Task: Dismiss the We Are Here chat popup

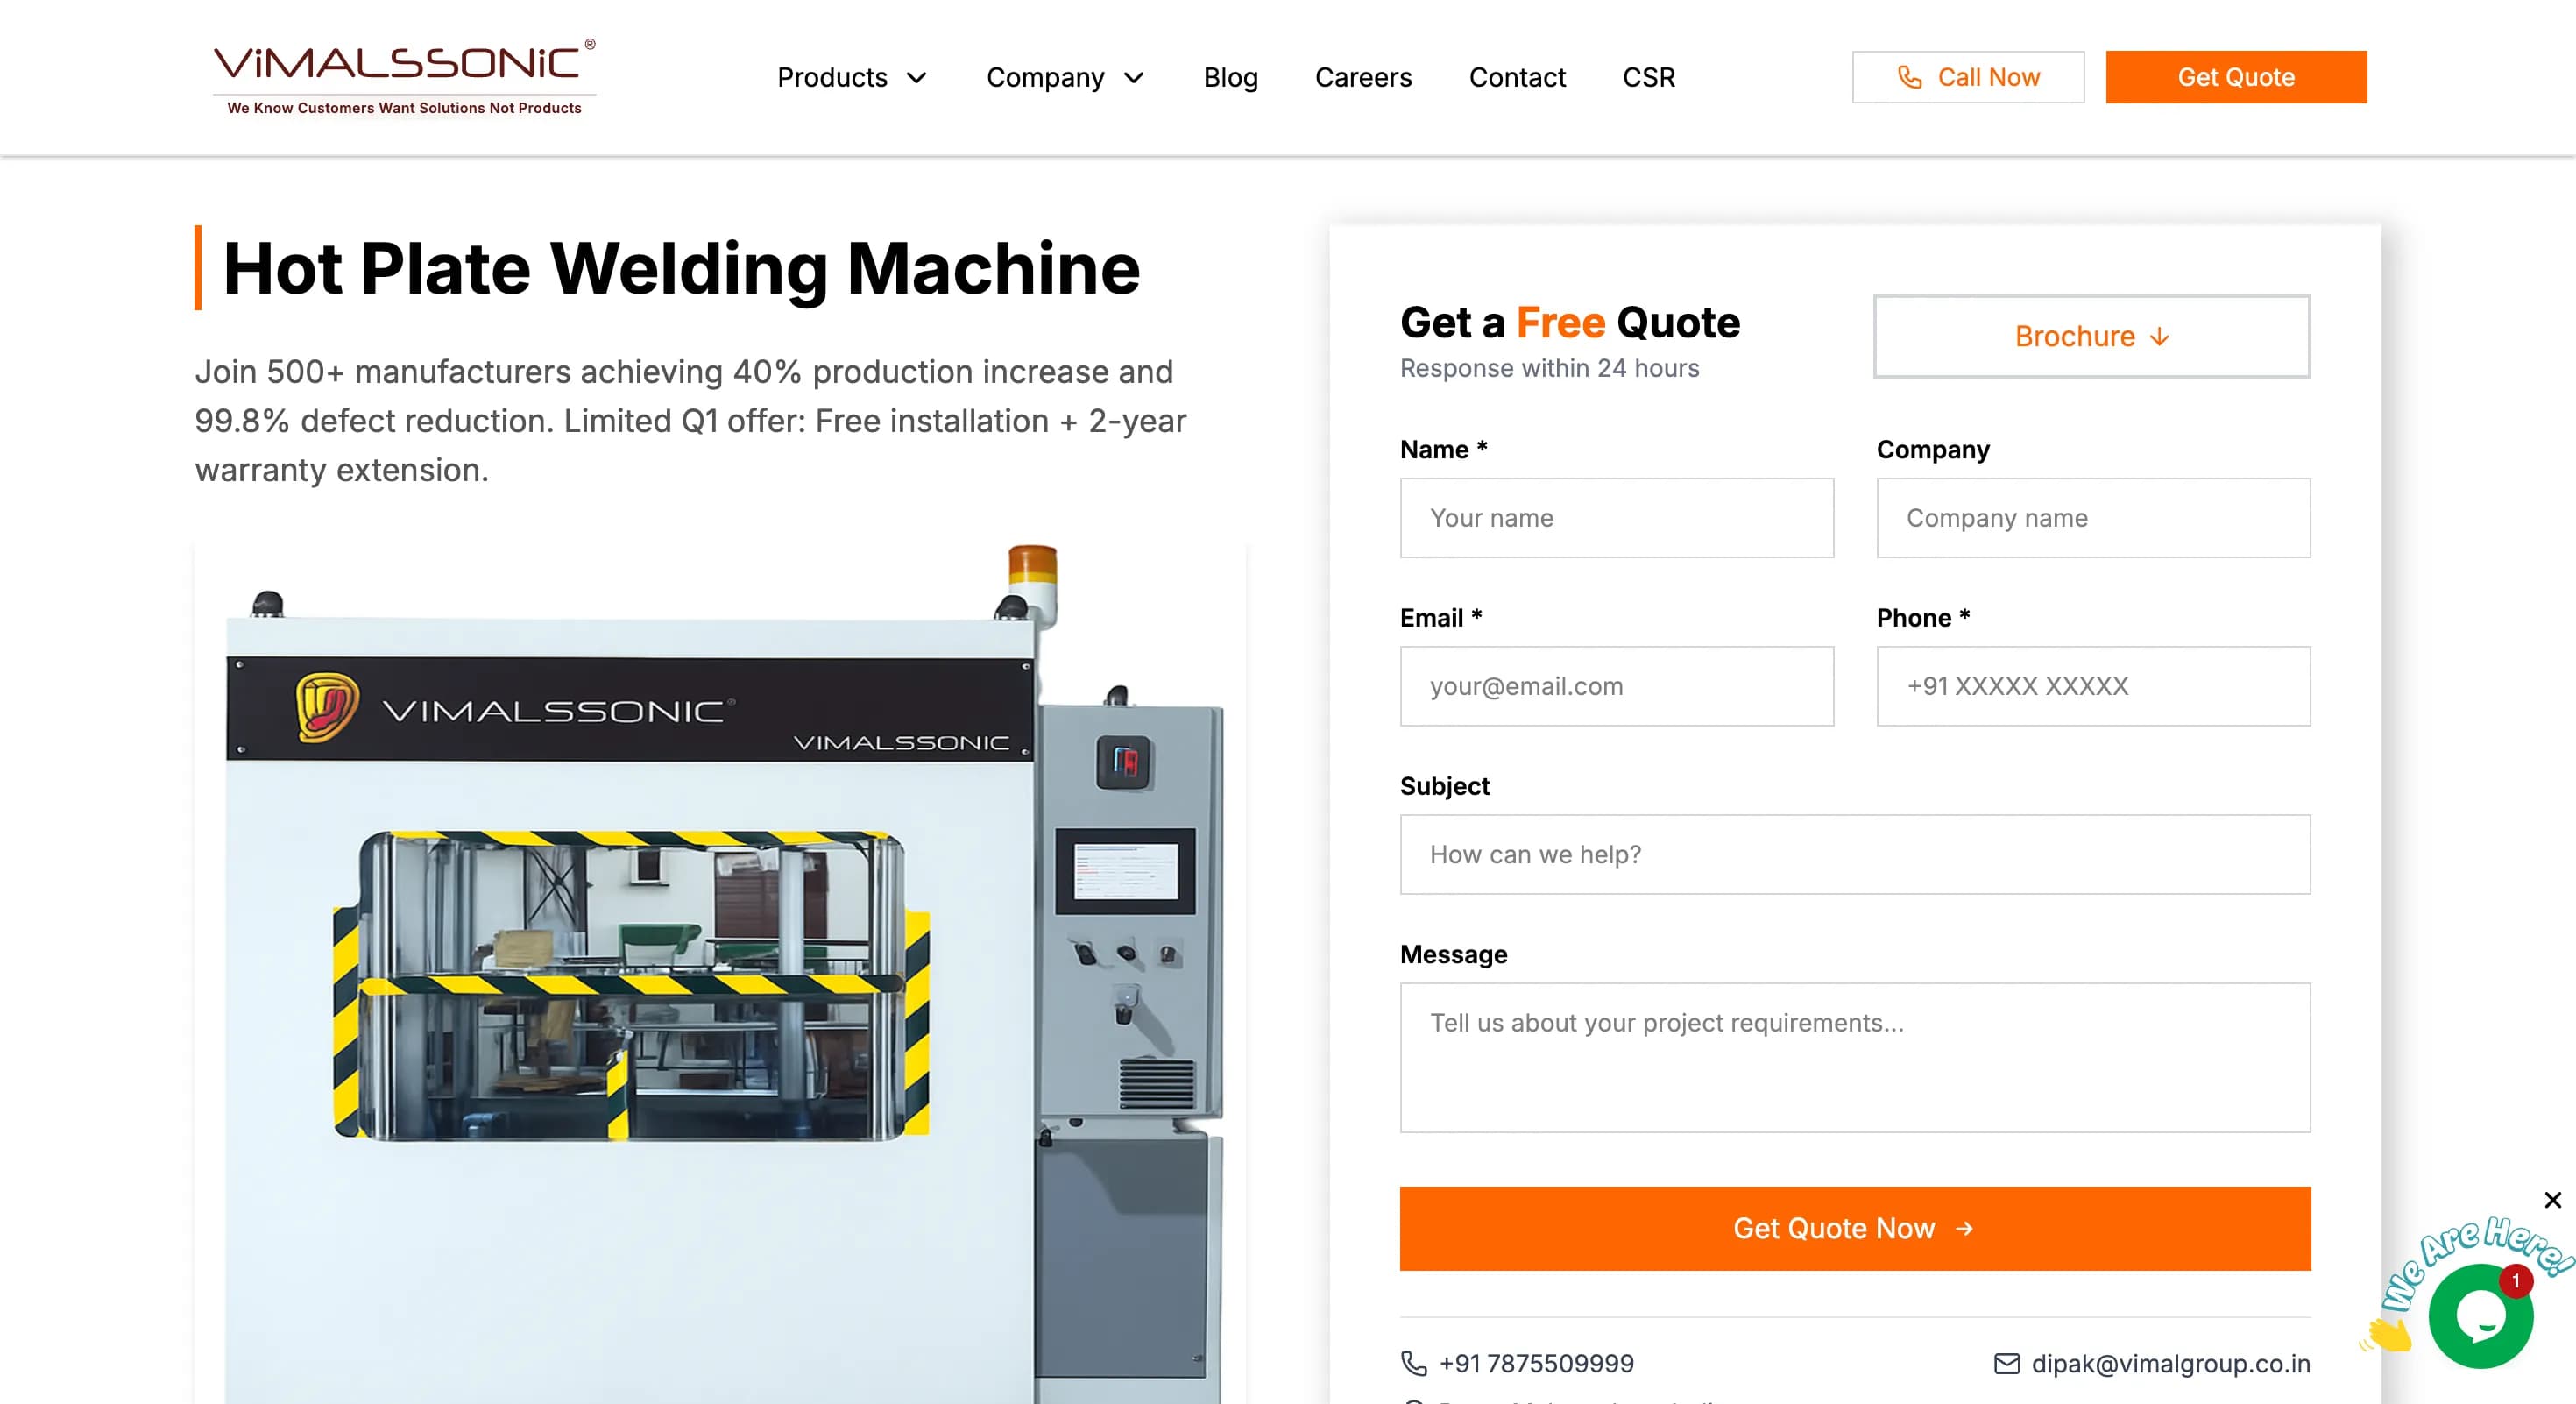Action: 2552,1199
